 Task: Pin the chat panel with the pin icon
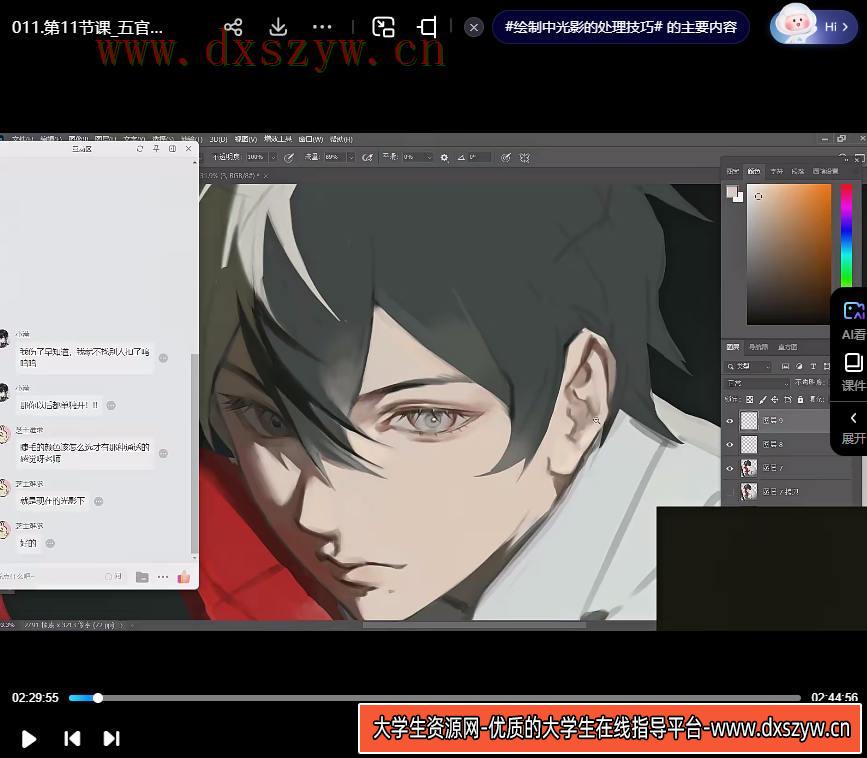tap(156, 149)
